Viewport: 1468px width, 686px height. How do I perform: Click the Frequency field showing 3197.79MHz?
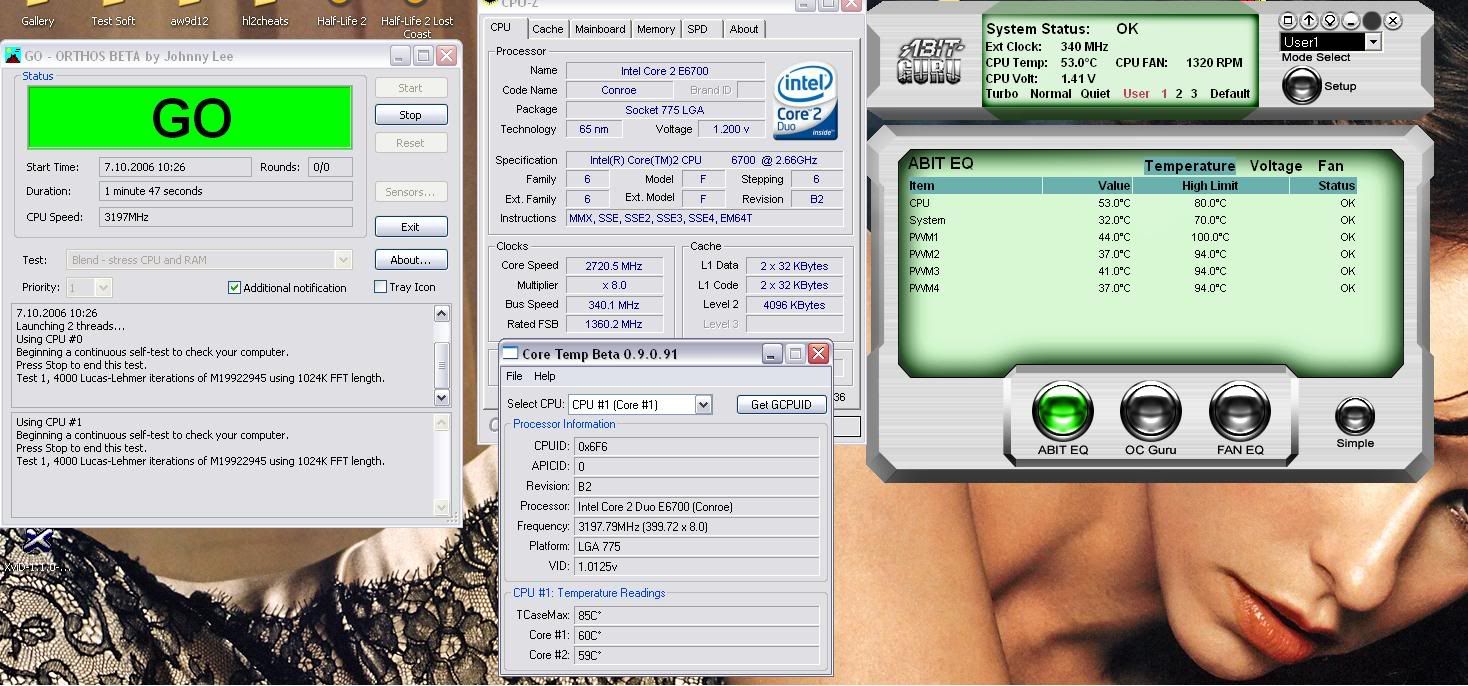(x=696, y=526)
